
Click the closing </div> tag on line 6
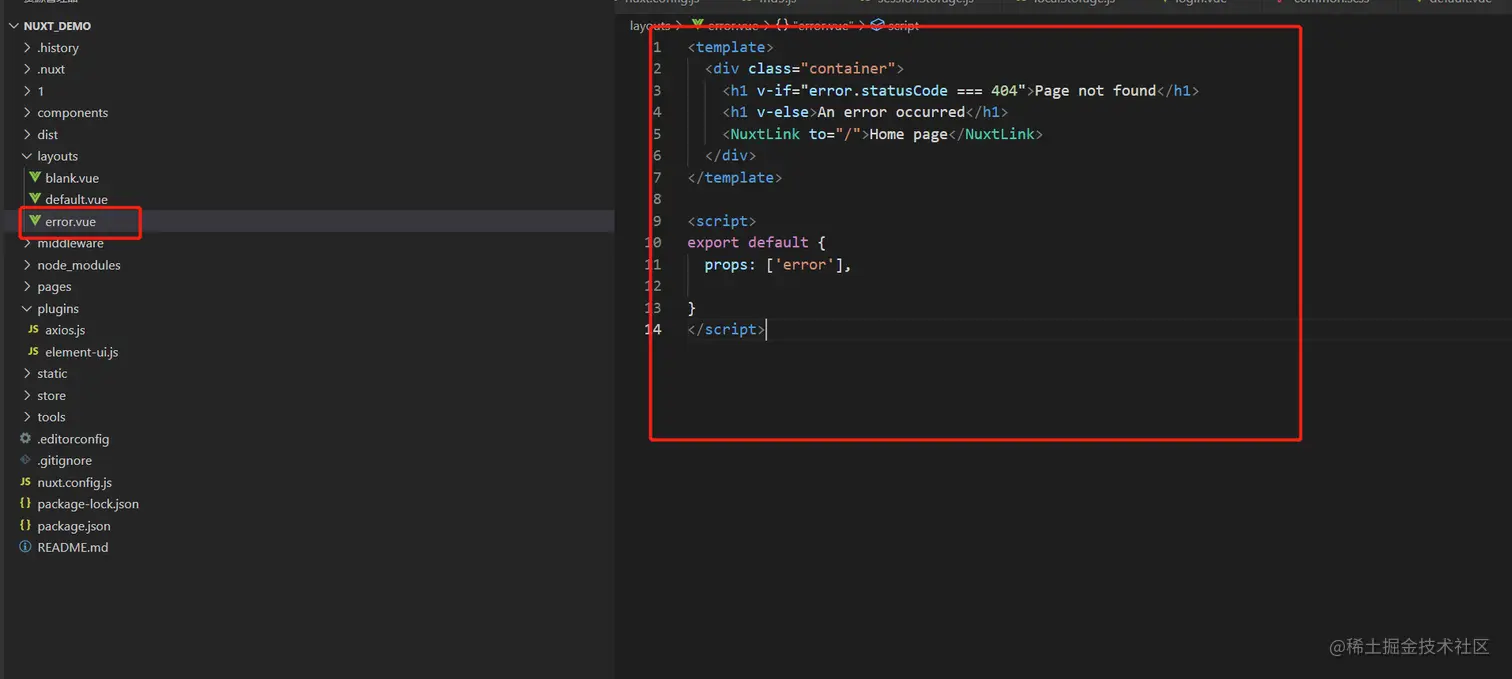point(730,156)
